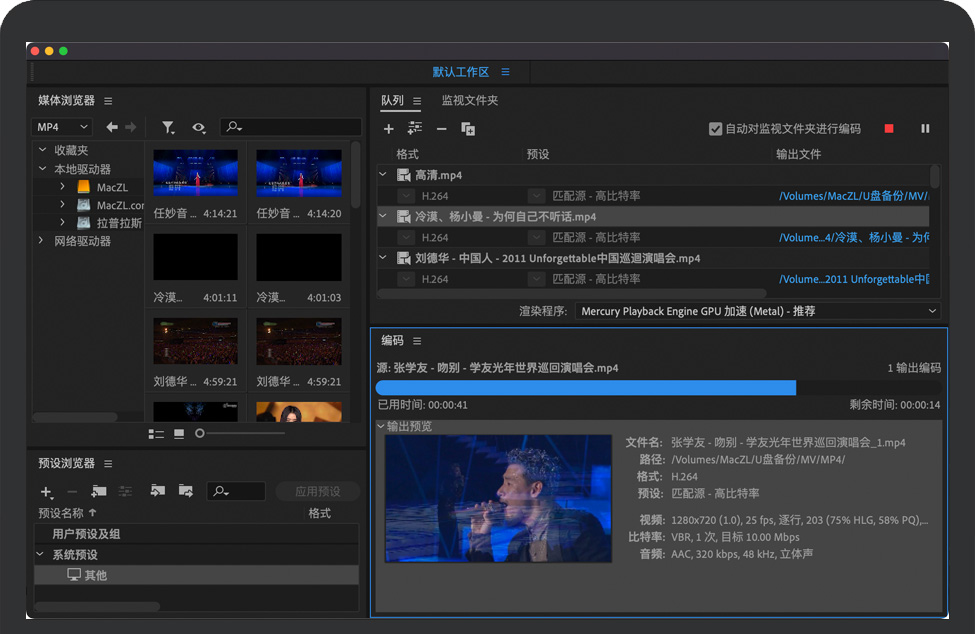Switch to the 监视文件夹 tab
Image resolution: width=975 pixels, height=634 pixels.
click(x=469, y=100)
